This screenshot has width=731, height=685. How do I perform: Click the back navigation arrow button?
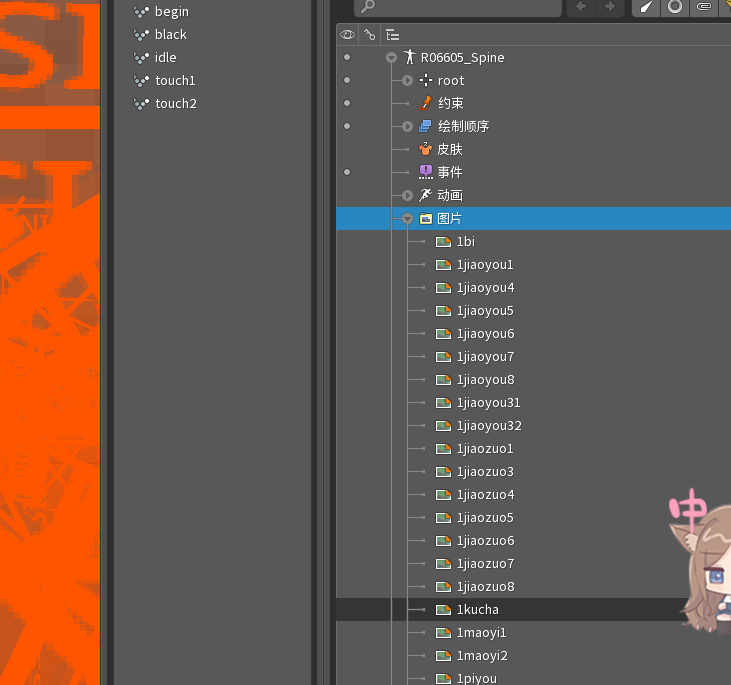click(x=581, y=7)
